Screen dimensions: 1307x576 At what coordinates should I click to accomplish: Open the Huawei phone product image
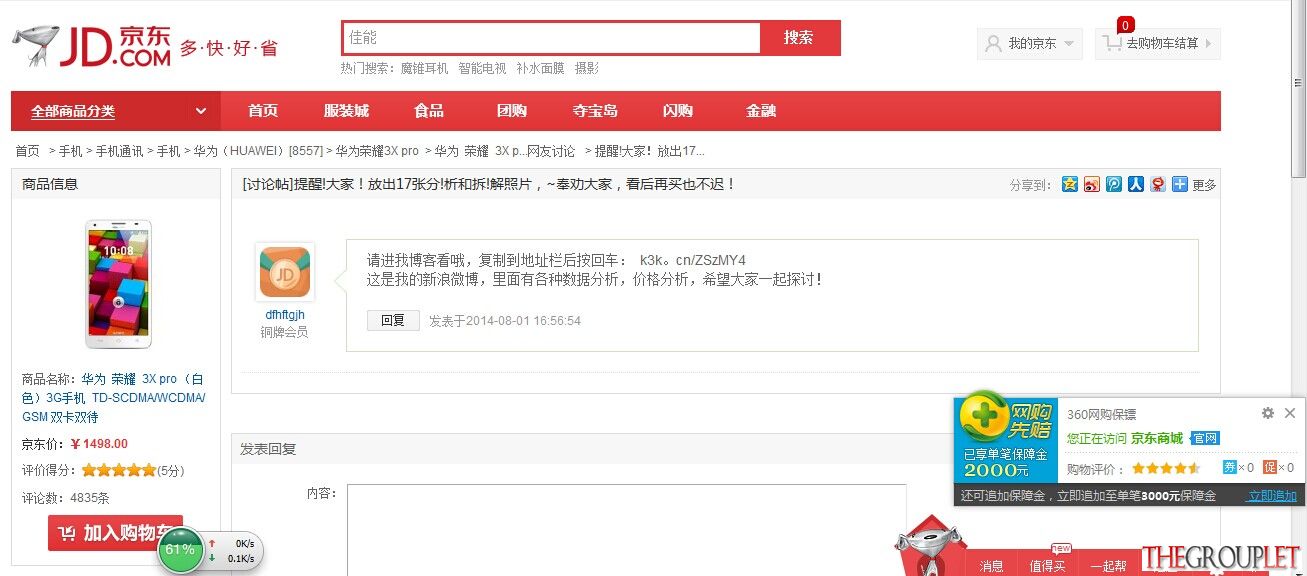(118, 284)
